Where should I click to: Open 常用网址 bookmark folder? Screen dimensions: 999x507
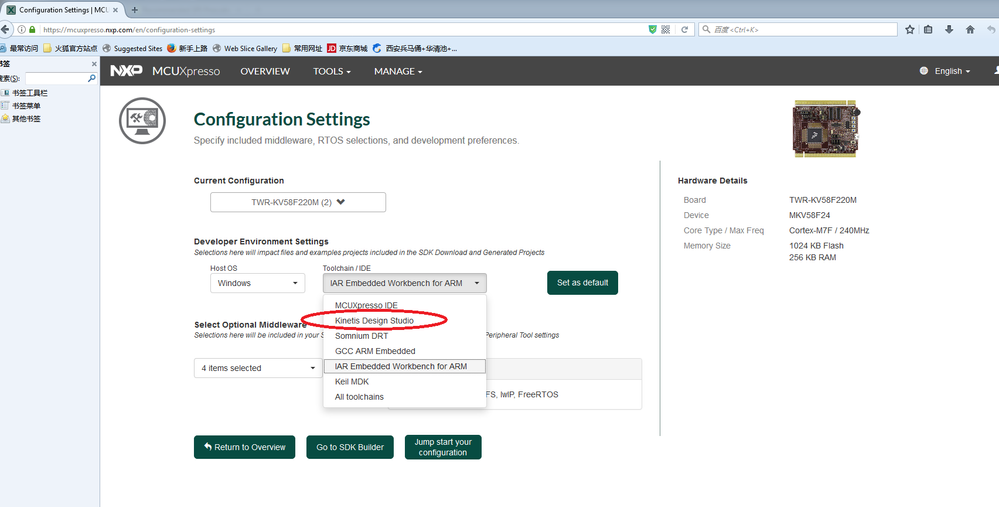point(303,48)
